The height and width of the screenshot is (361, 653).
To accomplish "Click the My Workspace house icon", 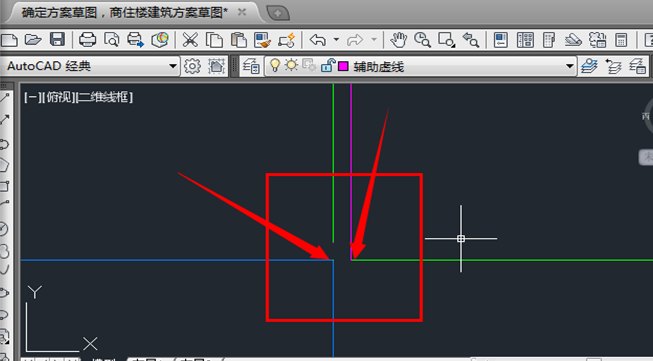I will [x=216, y=66].
